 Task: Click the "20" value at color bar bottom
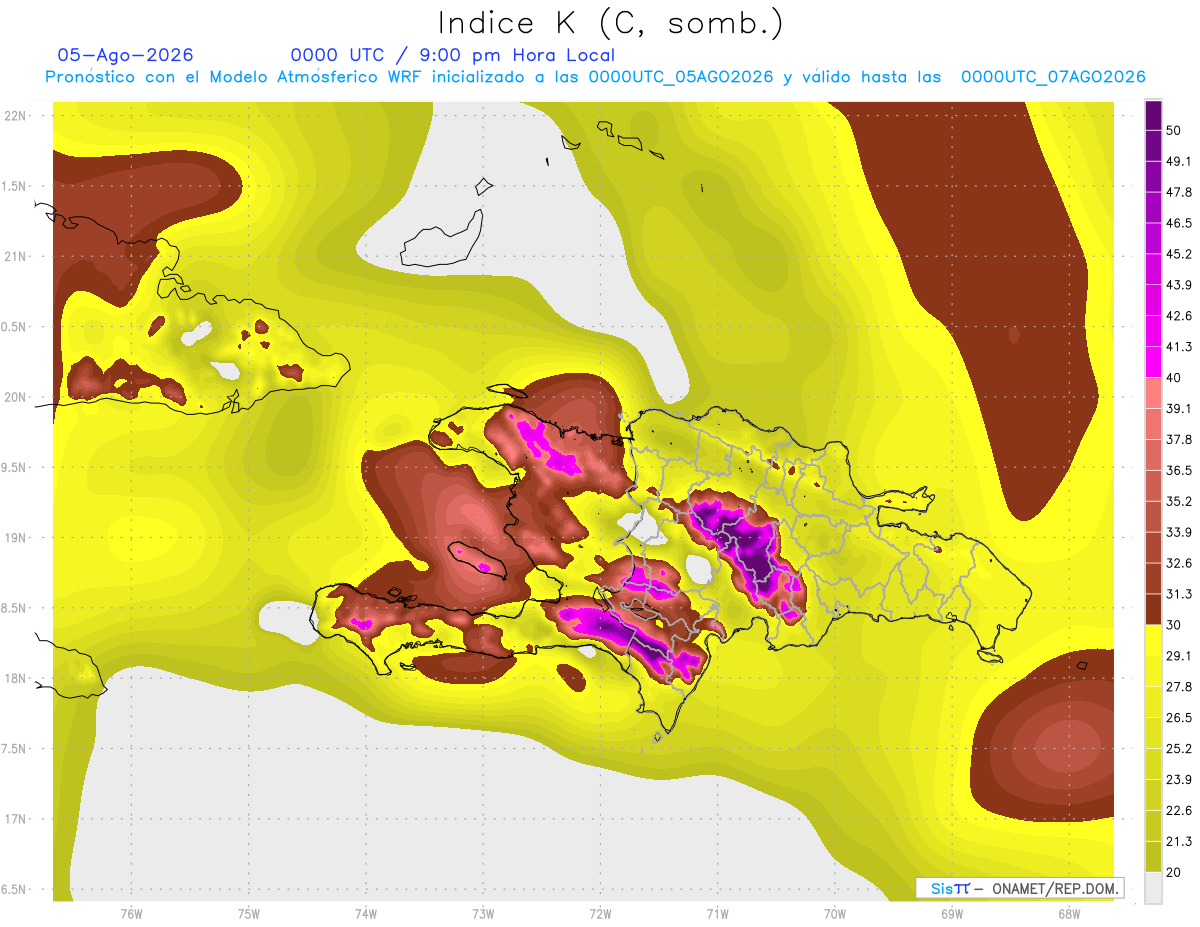click(1175, 872)
